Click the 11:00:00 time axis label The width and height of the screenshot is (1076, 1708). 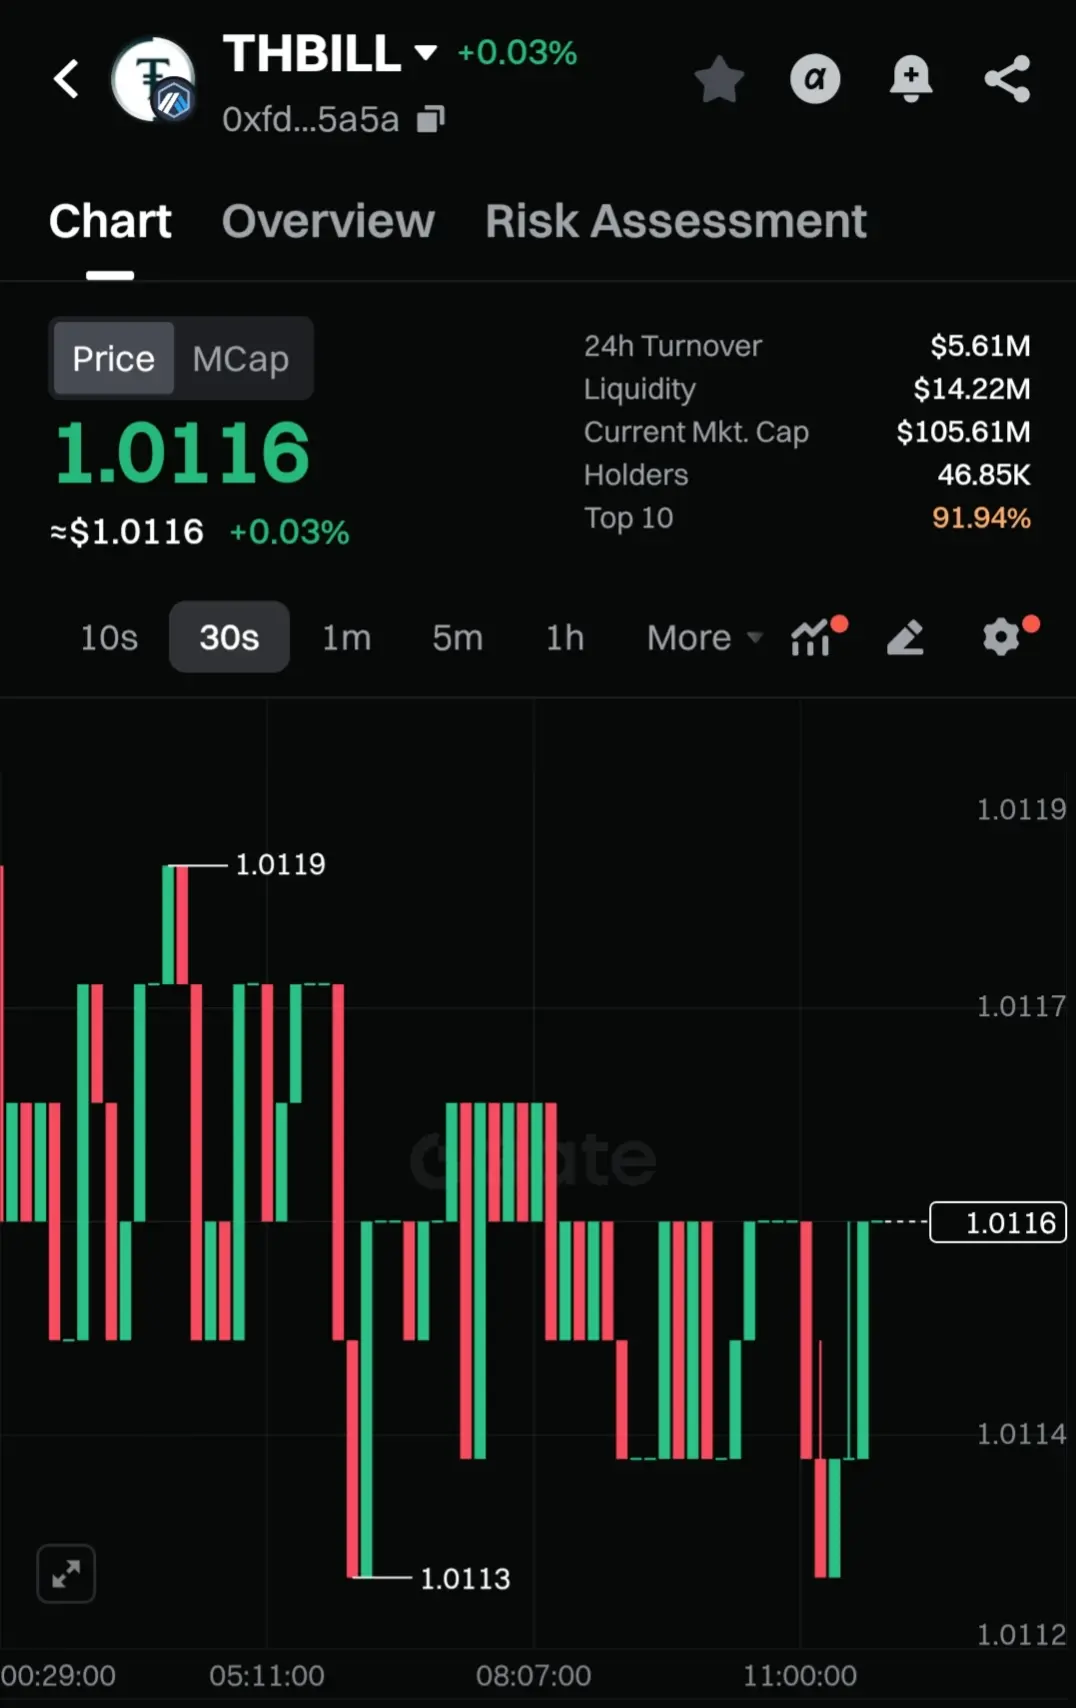click(800, 1675)
